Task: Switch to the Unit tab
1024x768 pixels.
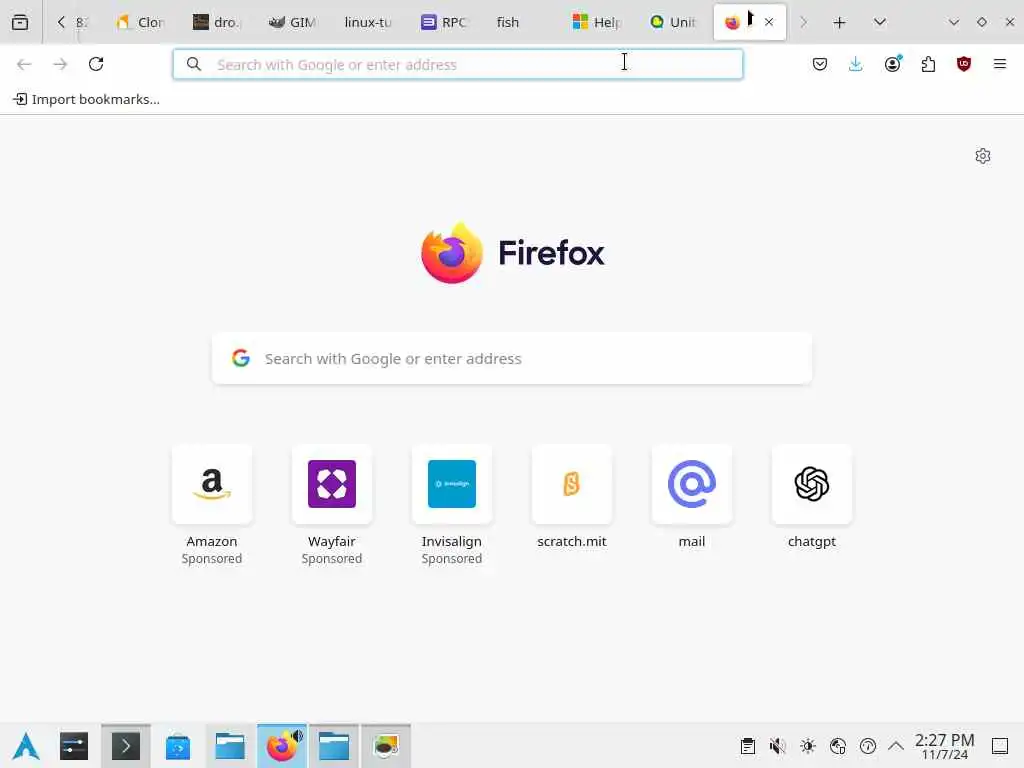Action: pyautogui.click(x=673, y=22)
